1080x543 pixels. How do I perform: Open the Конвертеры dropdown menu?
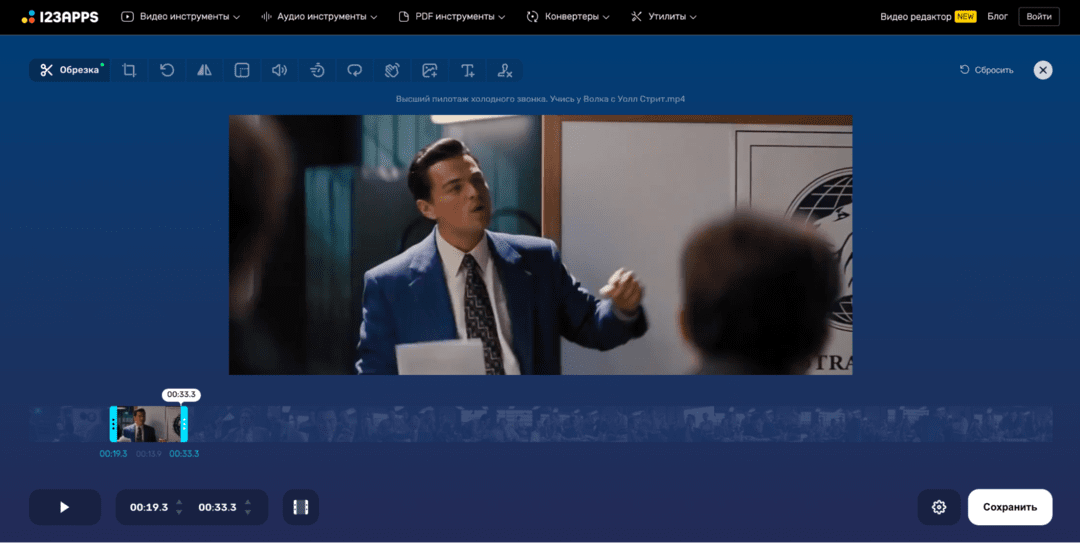tap(568, 17)
